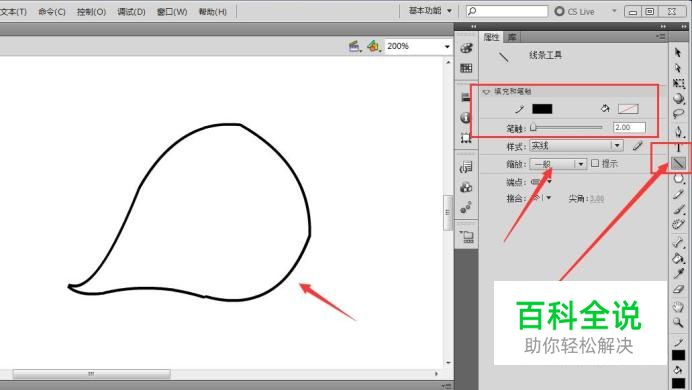692x390 pixels.
Task: Select the Eyedropper tool
Action: pos(678,273)
